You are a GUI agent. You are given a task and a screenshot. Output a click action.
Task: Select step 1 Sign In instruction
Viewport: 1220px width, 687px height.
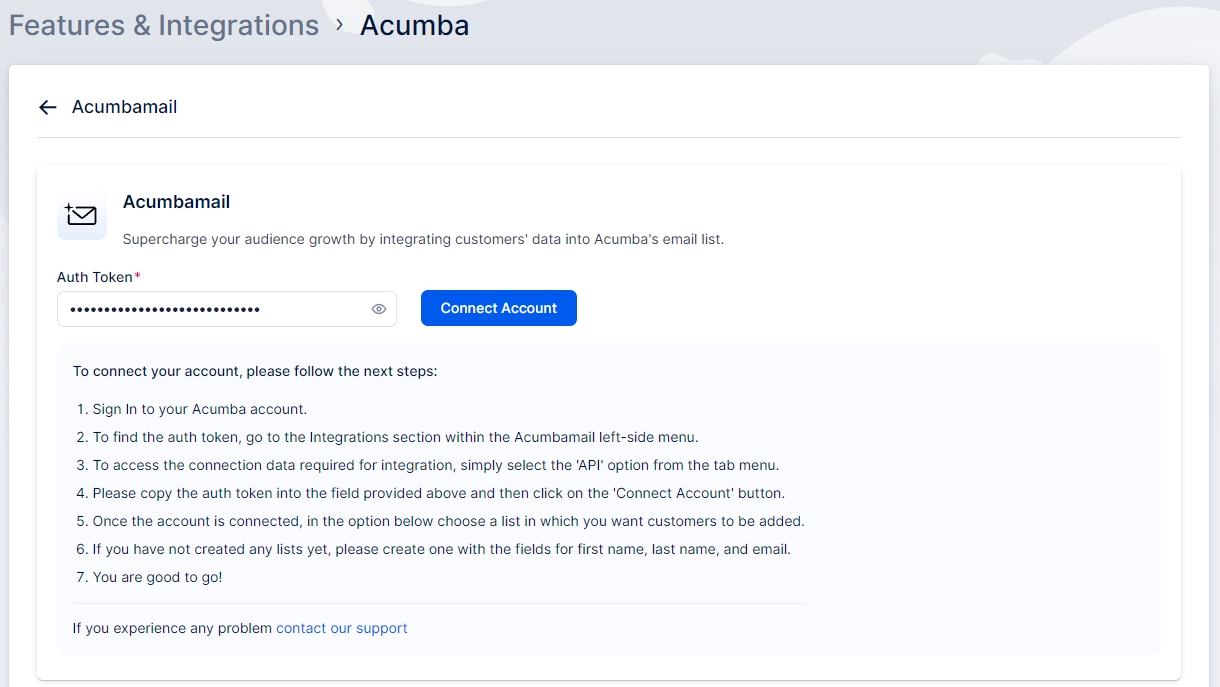pos(199,409)
